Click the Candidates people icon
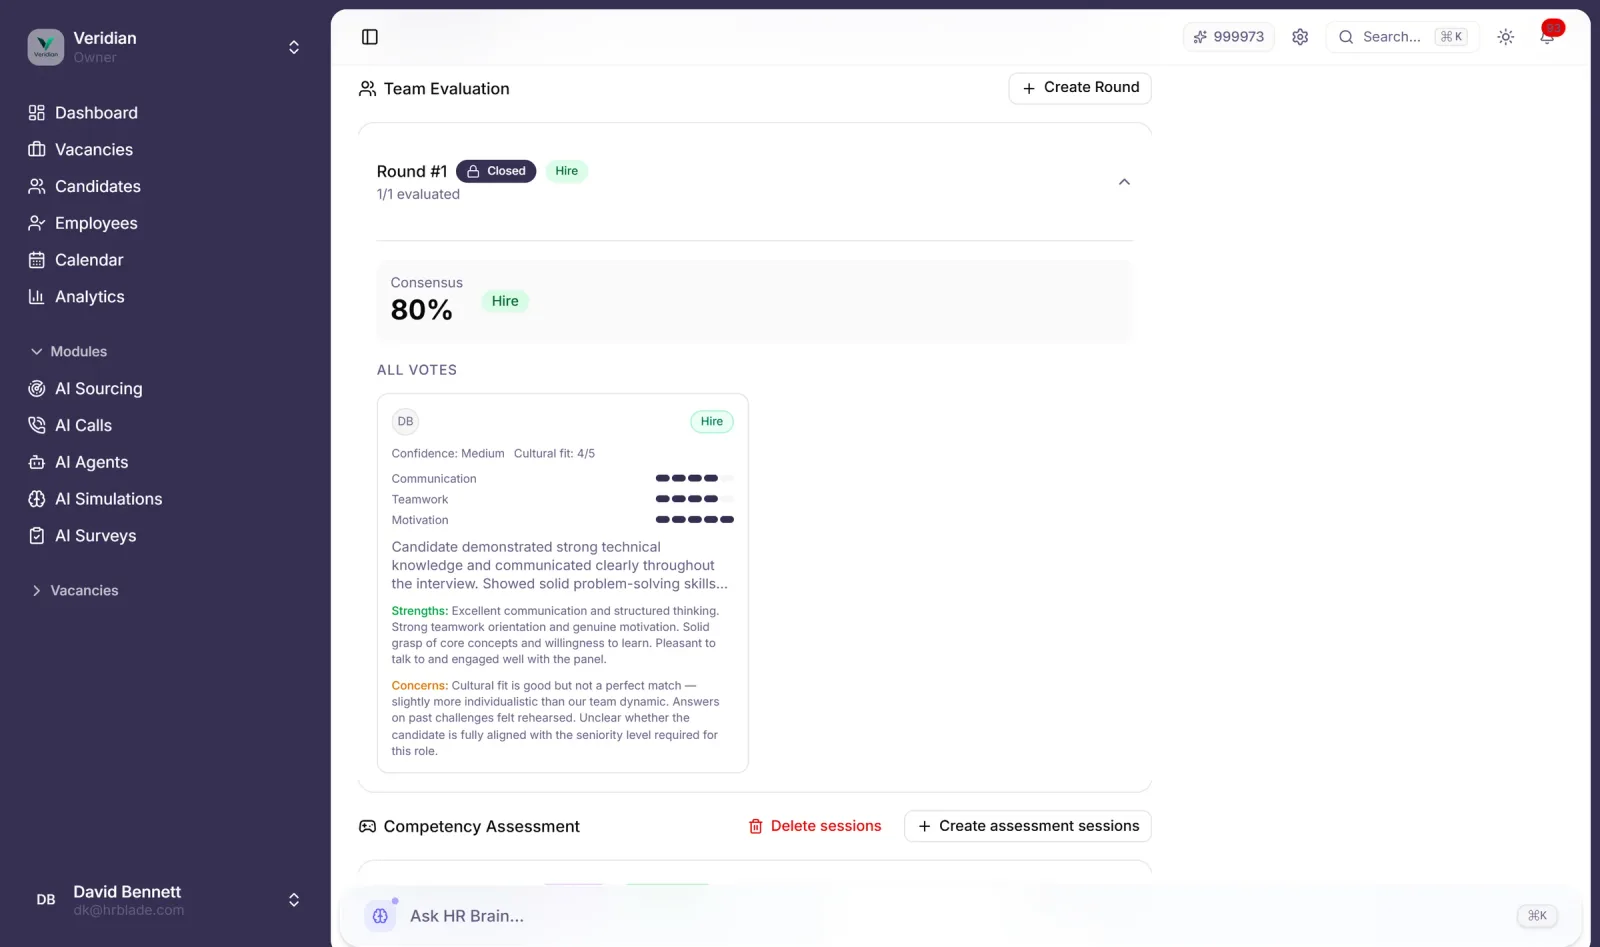This screenshot has height=947, width=1600. (37, 187)
